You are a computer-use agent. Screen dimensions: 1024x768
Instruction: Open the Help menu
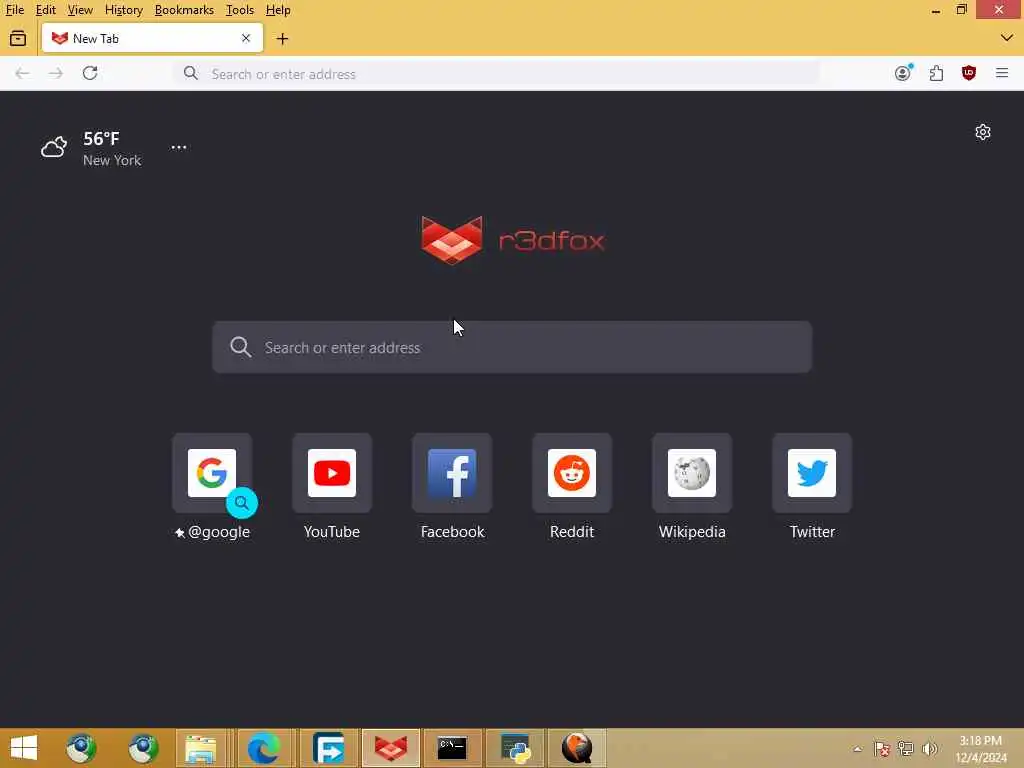pos(278,10)
